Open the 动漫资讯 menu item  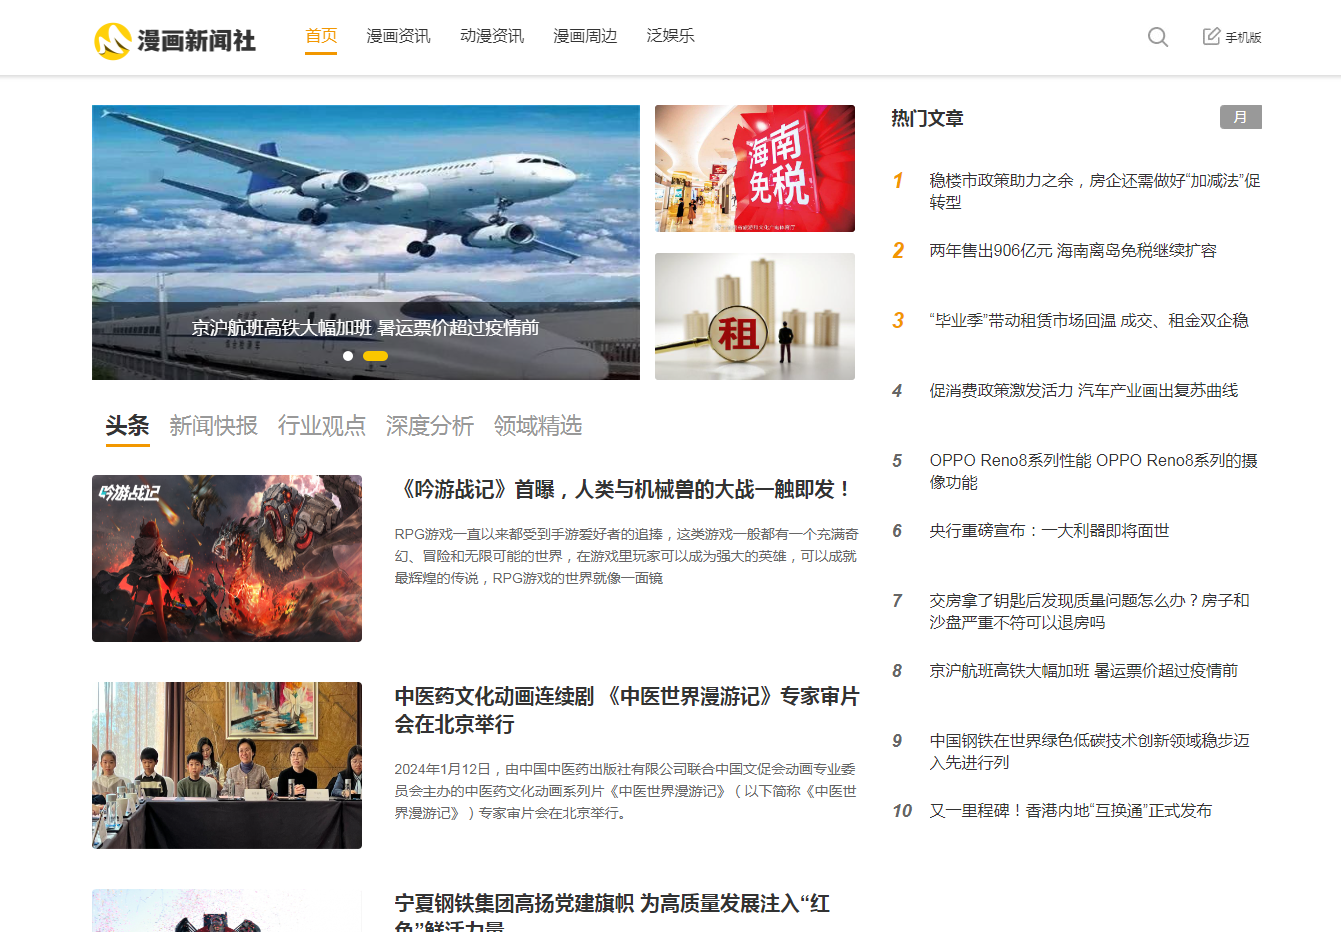492,36
